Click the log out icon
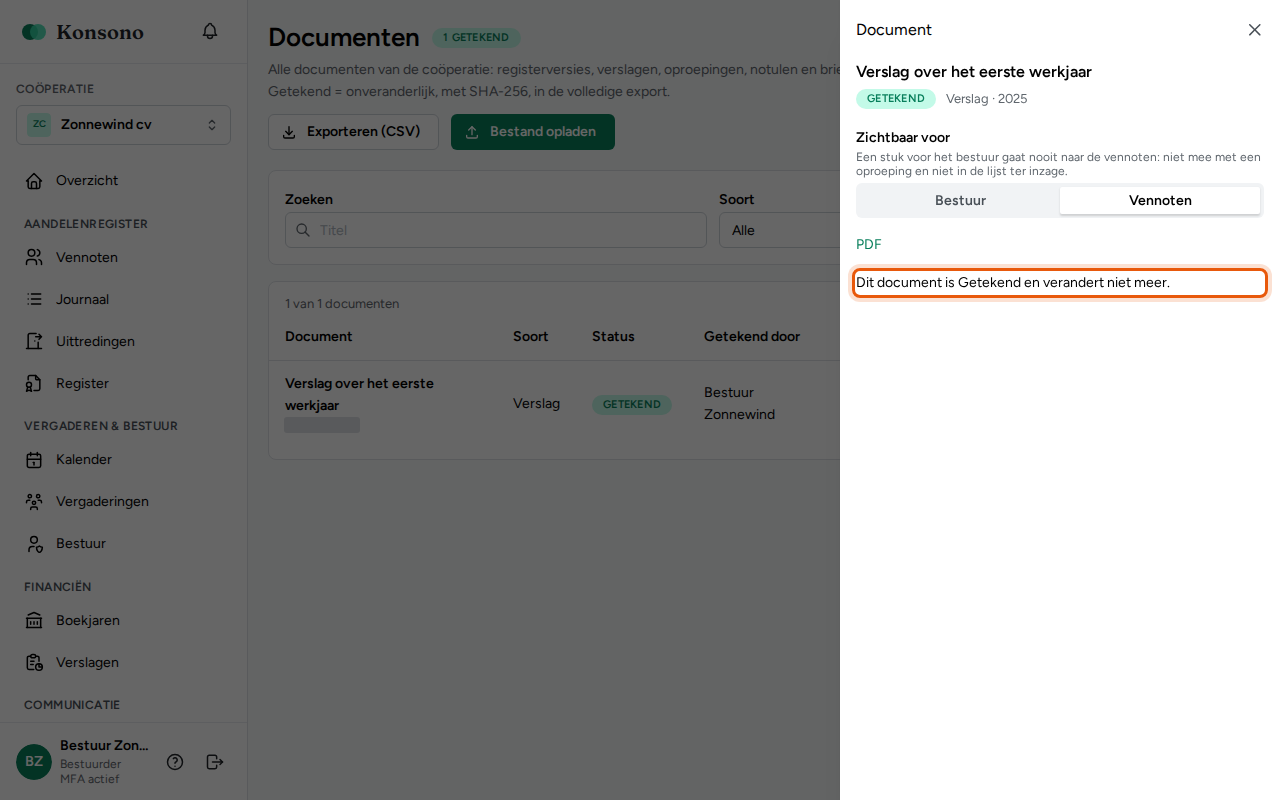This screenshot has width=1280, height=800. click(215, 762)
